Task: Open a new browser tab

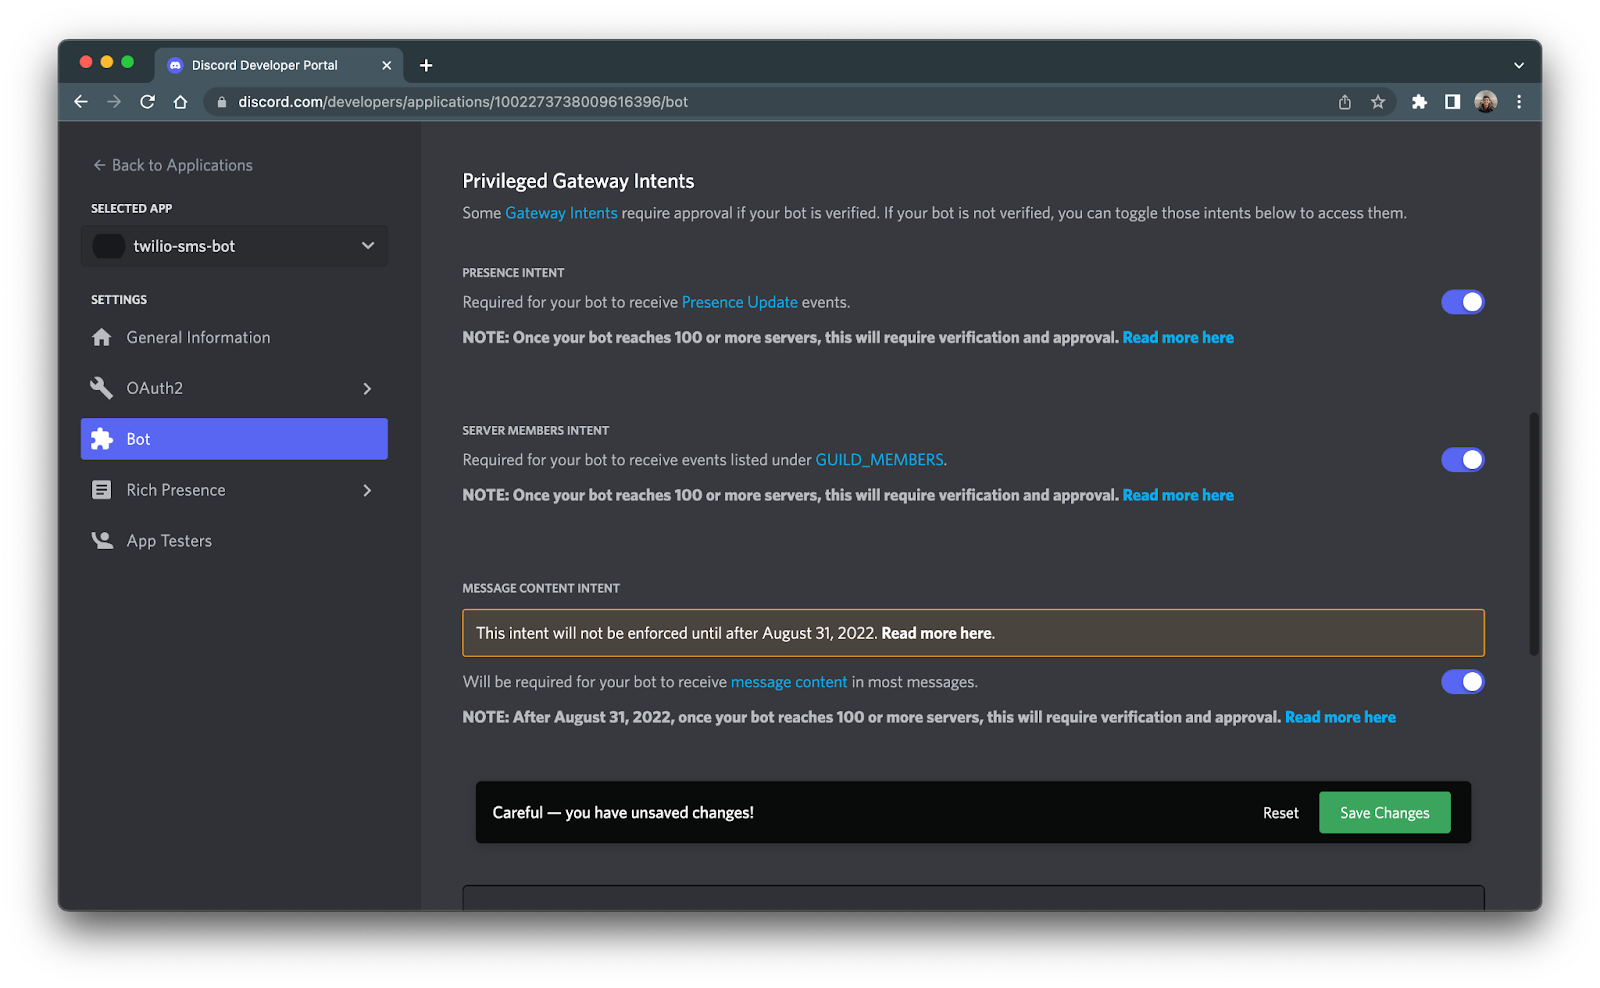Action: pos(426,65)
